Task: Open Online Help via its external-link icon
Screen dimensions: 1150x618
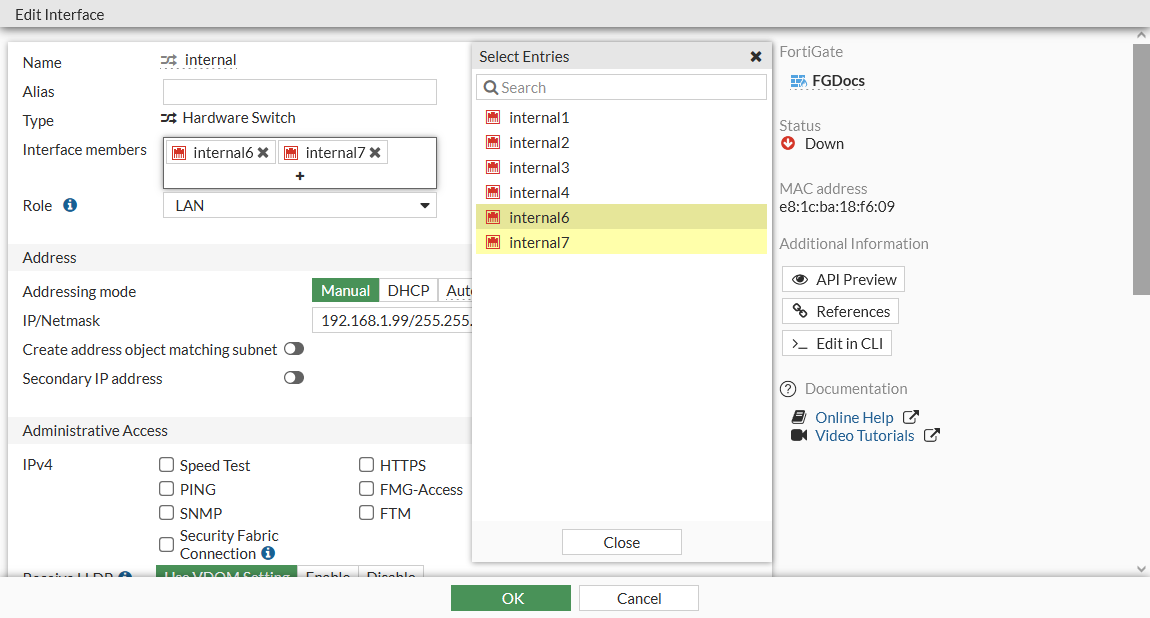Action: 911,416
